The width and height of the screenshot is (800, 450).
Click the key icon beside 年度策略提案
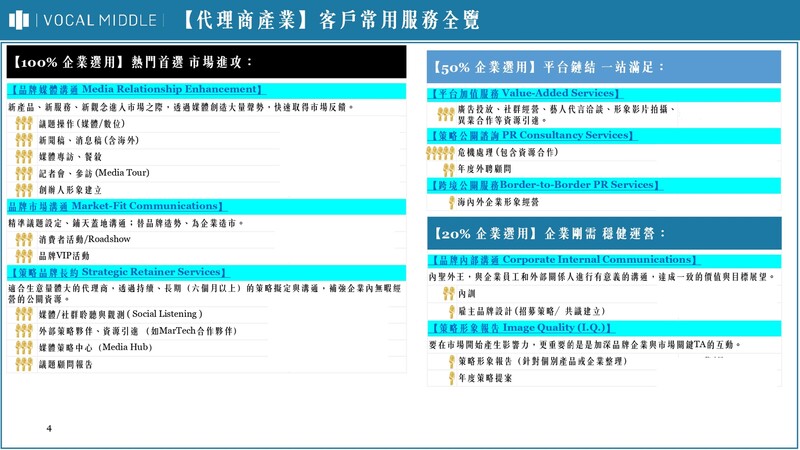[x=447, y=377]
